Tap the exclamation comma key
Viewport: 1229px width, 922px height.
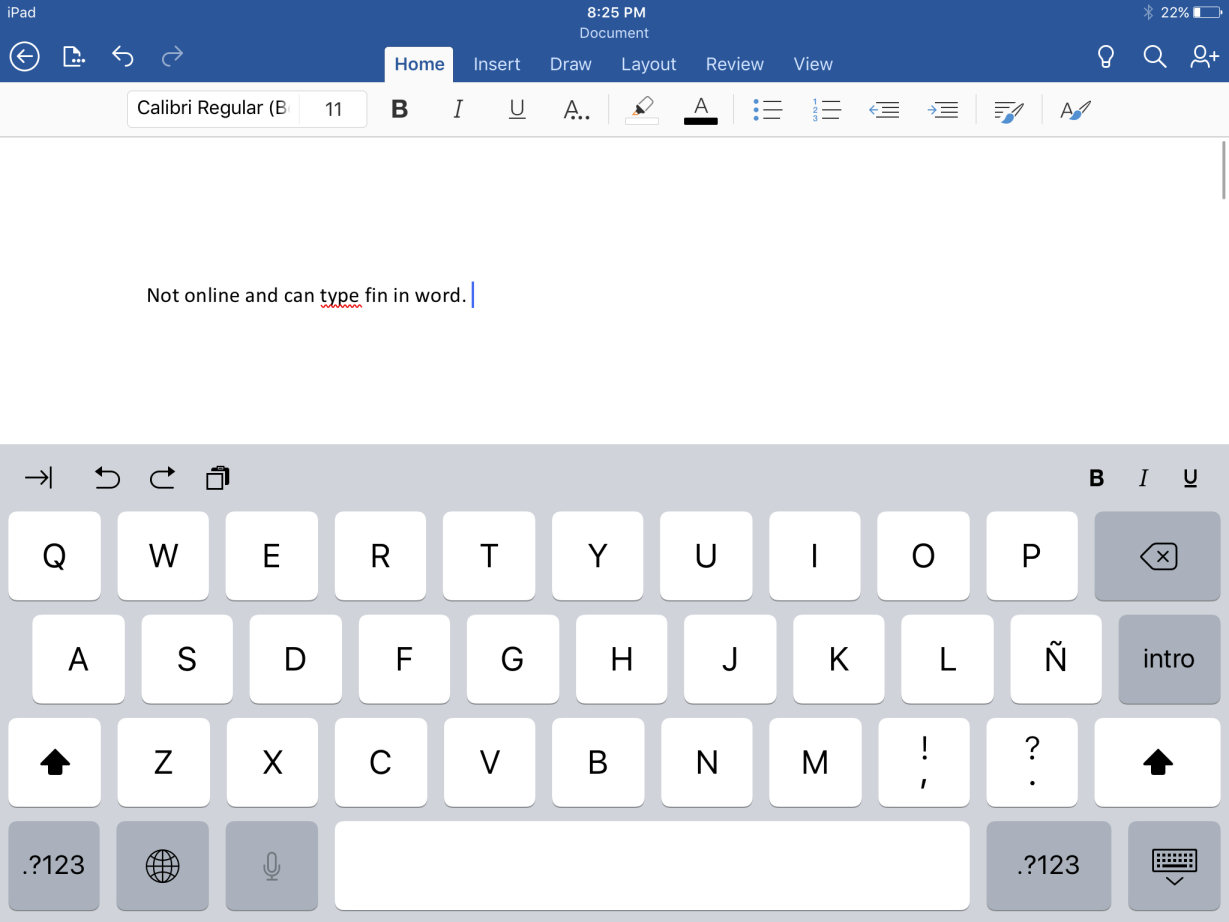click(x=924, y=762)
